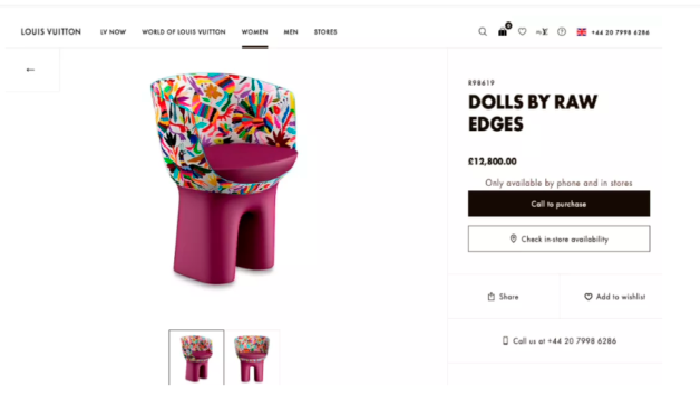Select the second chair thumbnail
700x400 pixels.
pos(252,357)
